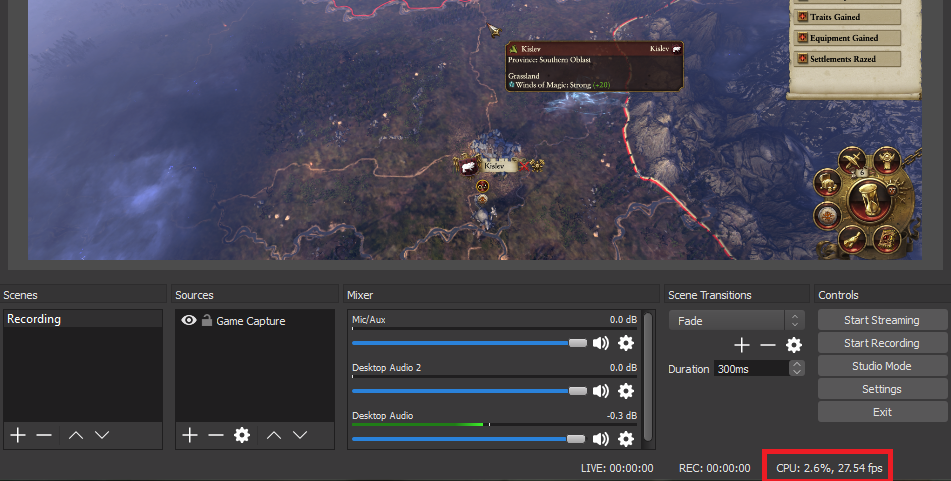Add a new source with plus icon
The image size is (951, 481).
coord(190,435)
